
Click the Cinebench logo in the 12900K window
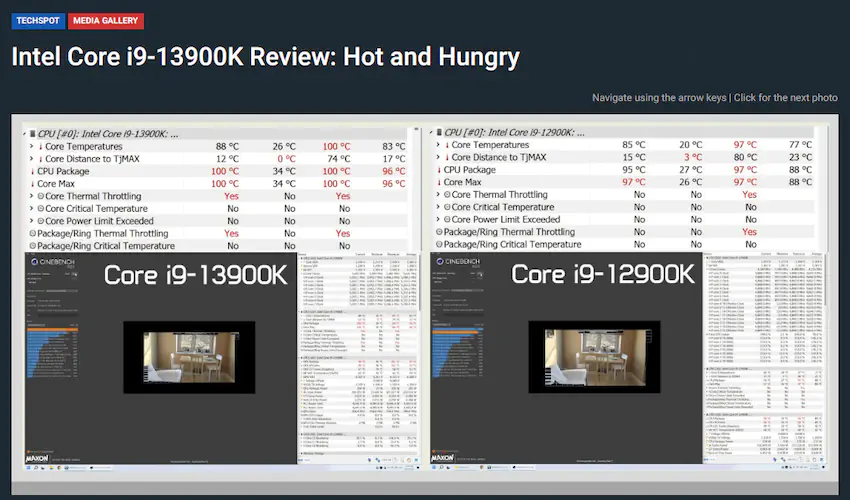coord(459,261)
